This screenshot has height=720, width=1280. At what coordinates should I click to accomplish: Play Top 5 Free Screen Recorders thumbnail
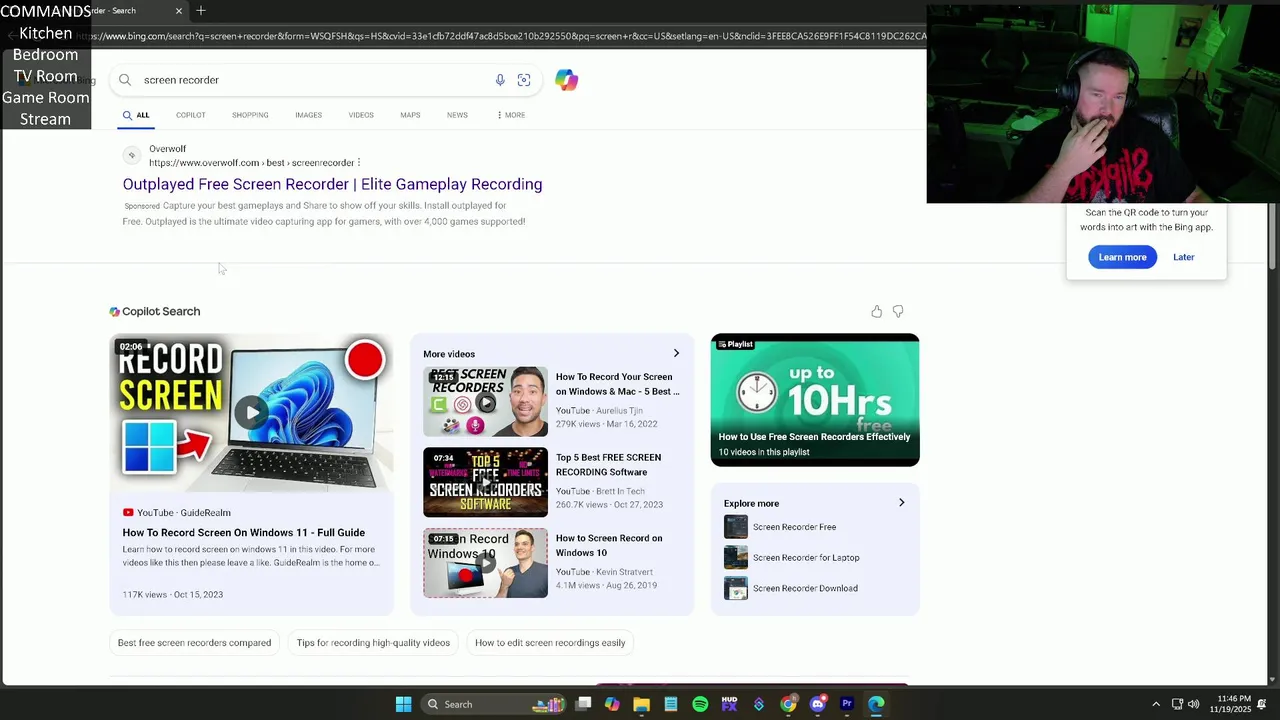(x=485, y=482)
